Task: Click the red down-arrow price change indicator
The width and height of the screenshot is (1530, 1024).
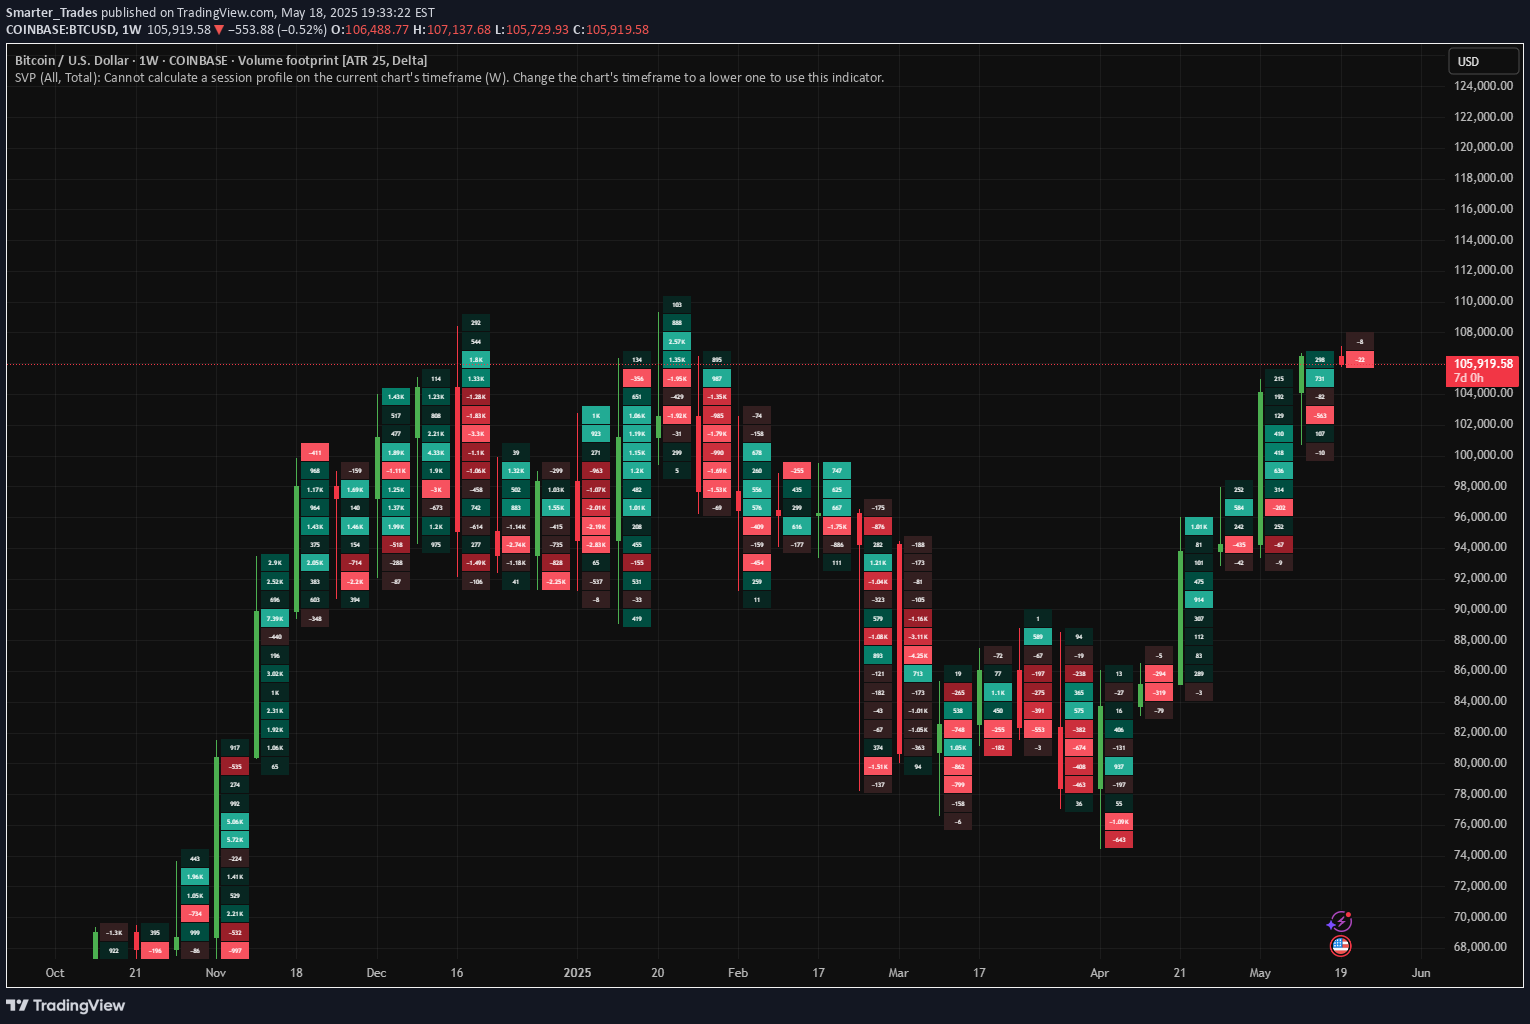Action: coord(219,30)
